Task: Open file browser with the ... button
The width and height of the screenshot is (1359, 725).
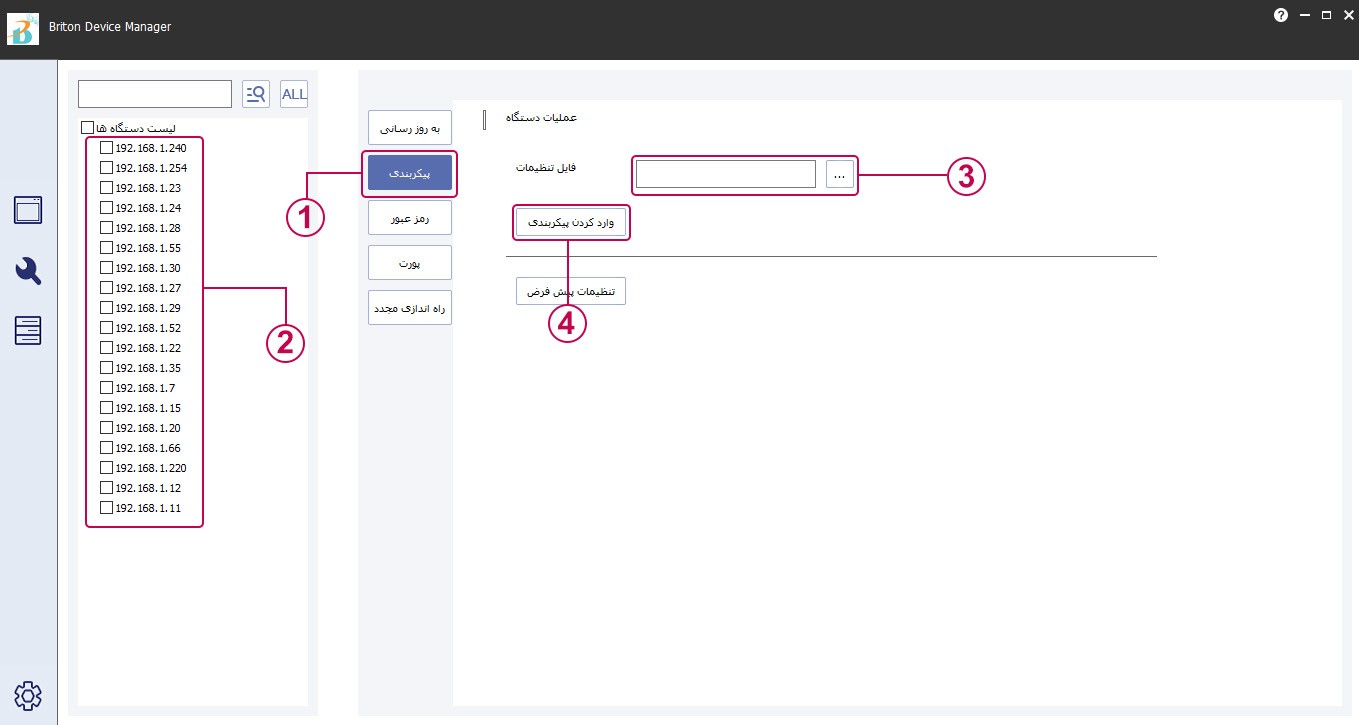Action: 840,175
